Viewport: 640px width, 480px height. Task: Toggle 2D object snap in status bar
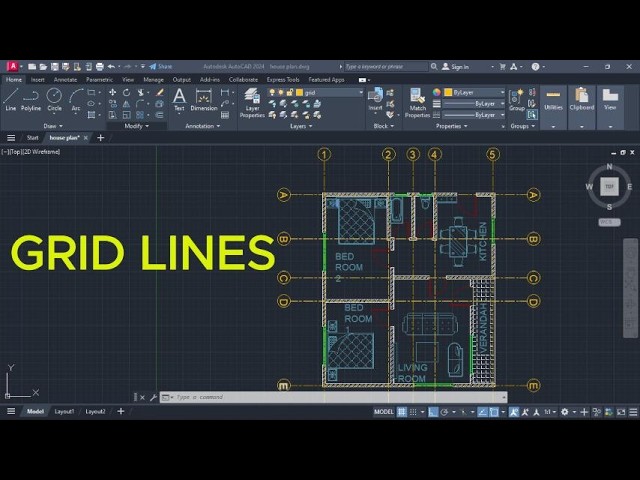point(494,412)
